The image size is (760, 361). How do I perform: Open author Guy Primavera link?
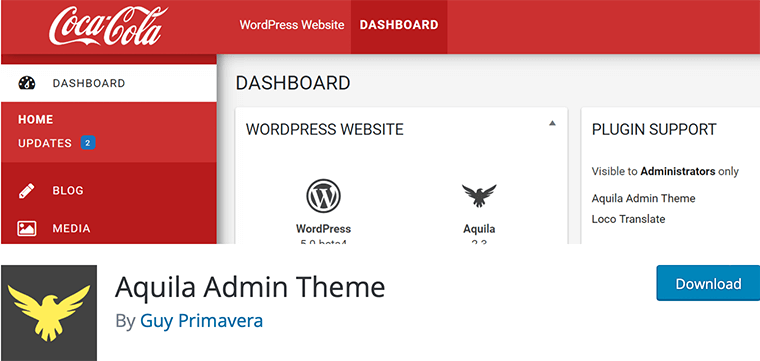(202, 321)
